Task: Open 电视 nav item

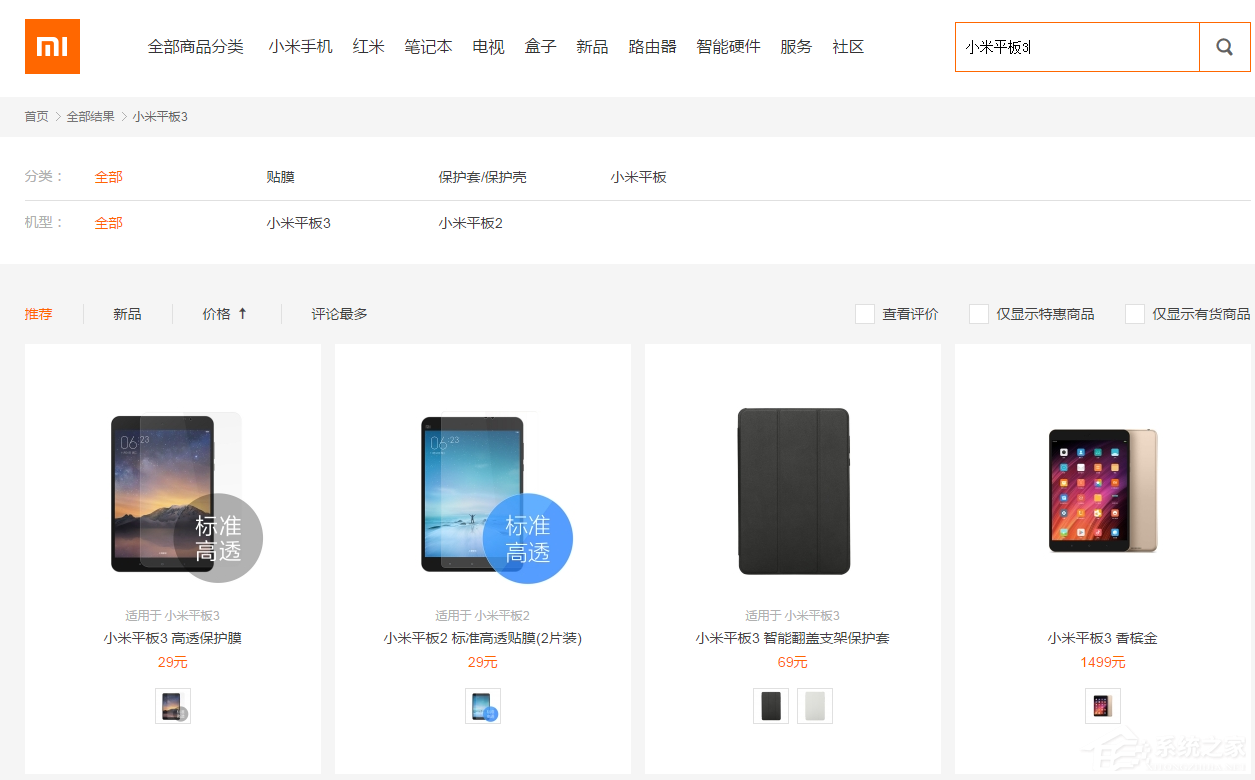Action: (489, 47)
